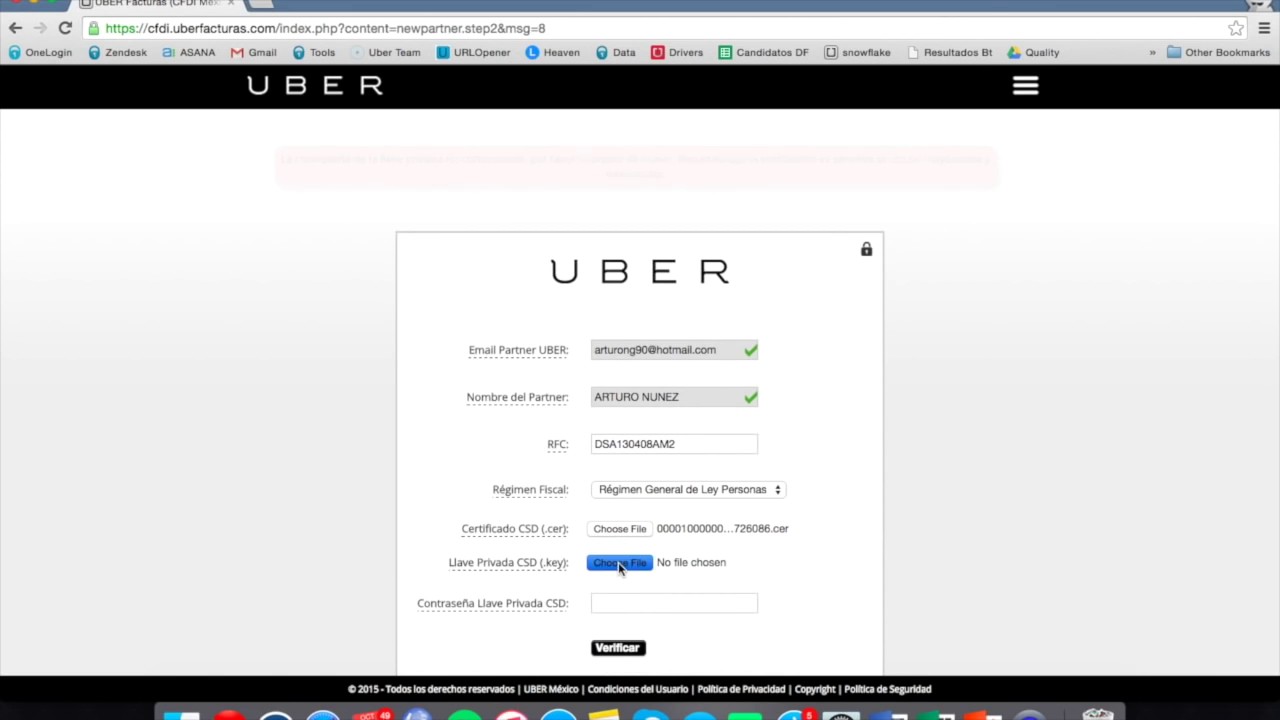Click the browser Back arrow
The image size is (1280, 720).
pyautogui.click(x=15, y=28)
